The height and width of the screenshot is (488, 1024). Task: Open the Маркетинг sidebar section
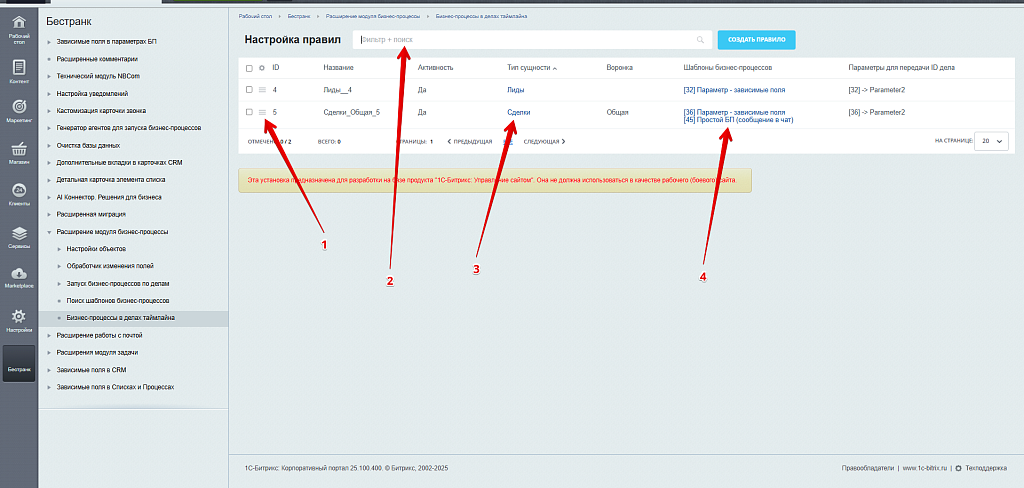tap(18, 110)
